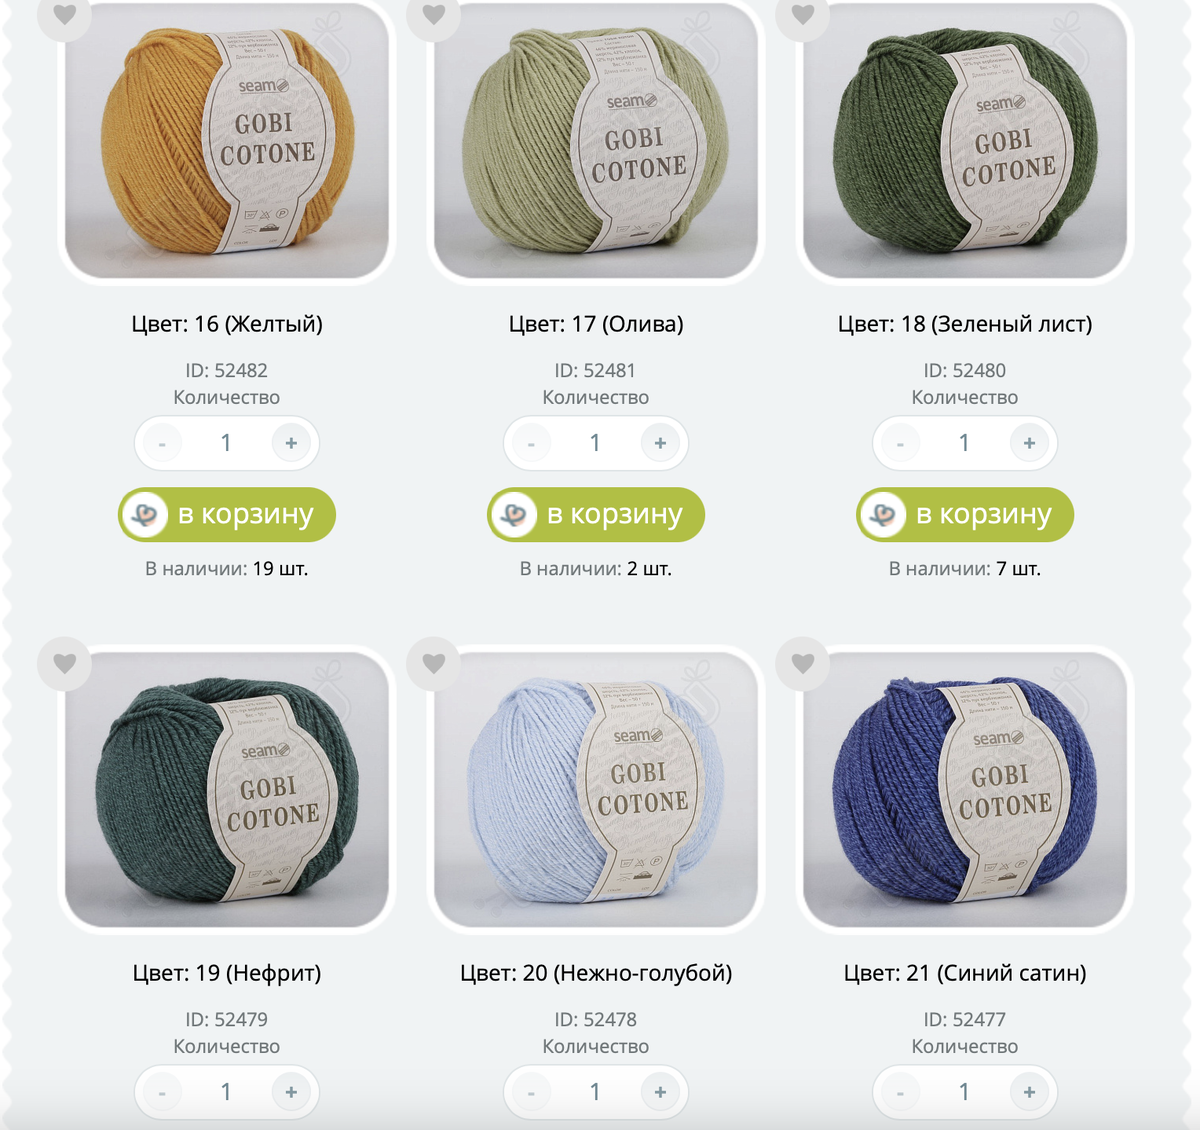
Task: Add Зеленый лист yarn в корзину
Action: (x=965, y=515)
